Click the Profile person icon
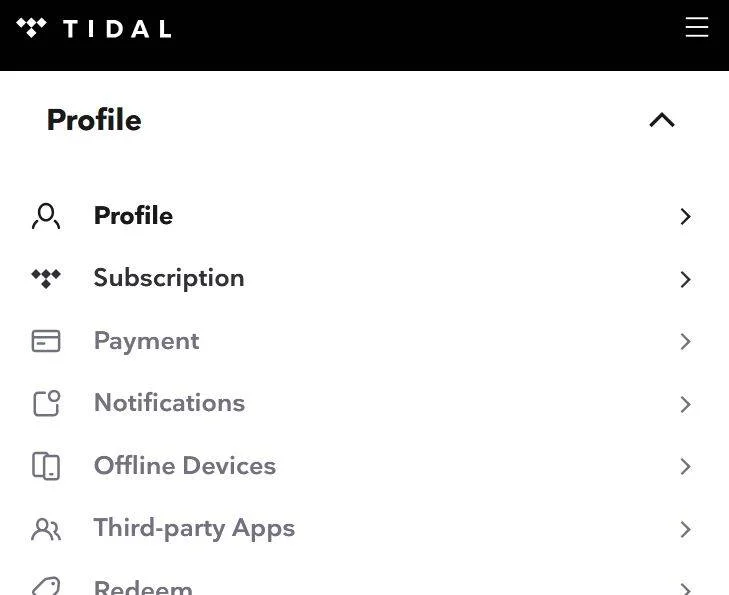The height and width of the screenshot is (595, 729). [x=46, y=216]
